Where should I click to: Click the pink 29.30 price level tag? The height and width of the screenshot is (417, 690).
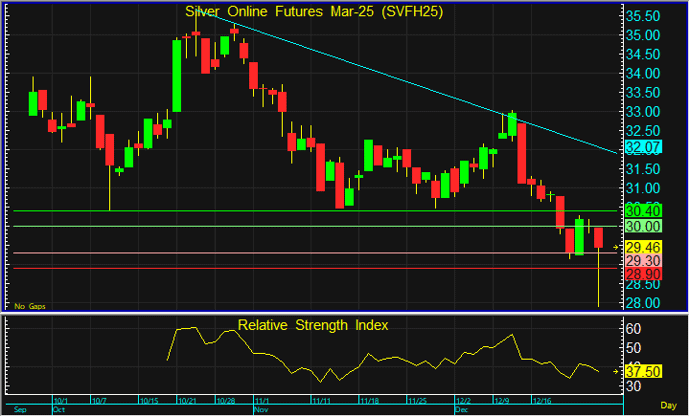click(x=642, y=259)
